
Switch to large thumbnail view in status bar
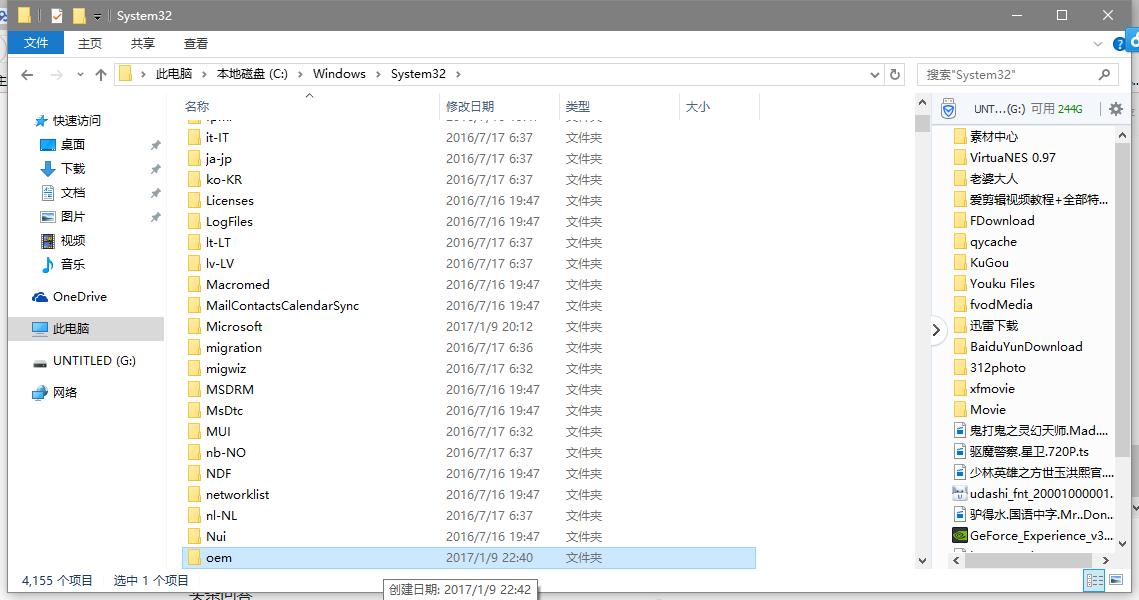[x=1118, y=580]
